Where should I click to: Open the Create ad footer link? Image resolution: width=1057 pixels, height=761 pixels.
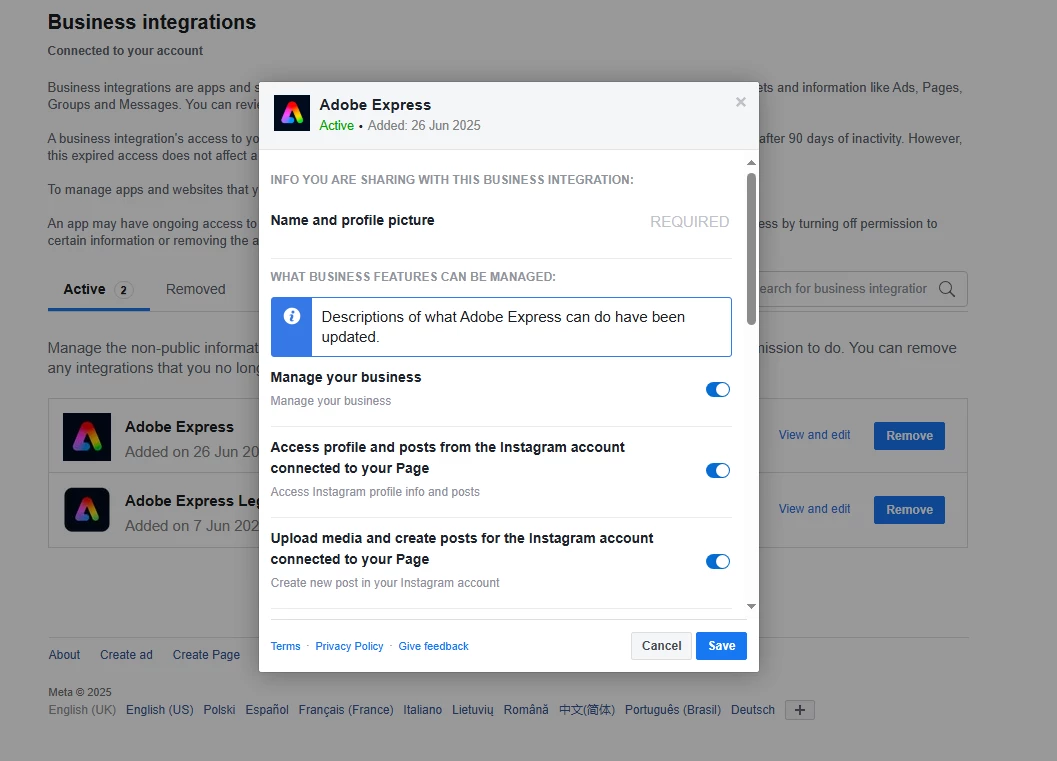[x=126, y=655]
